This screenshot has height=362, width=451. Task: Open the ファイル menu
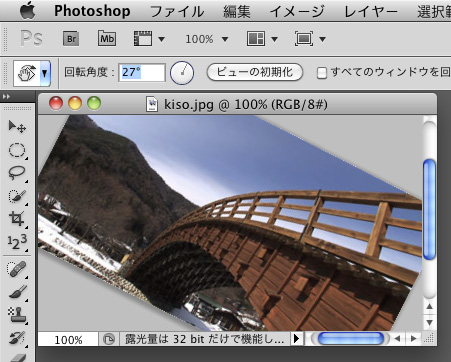click(x=177, y=11)
